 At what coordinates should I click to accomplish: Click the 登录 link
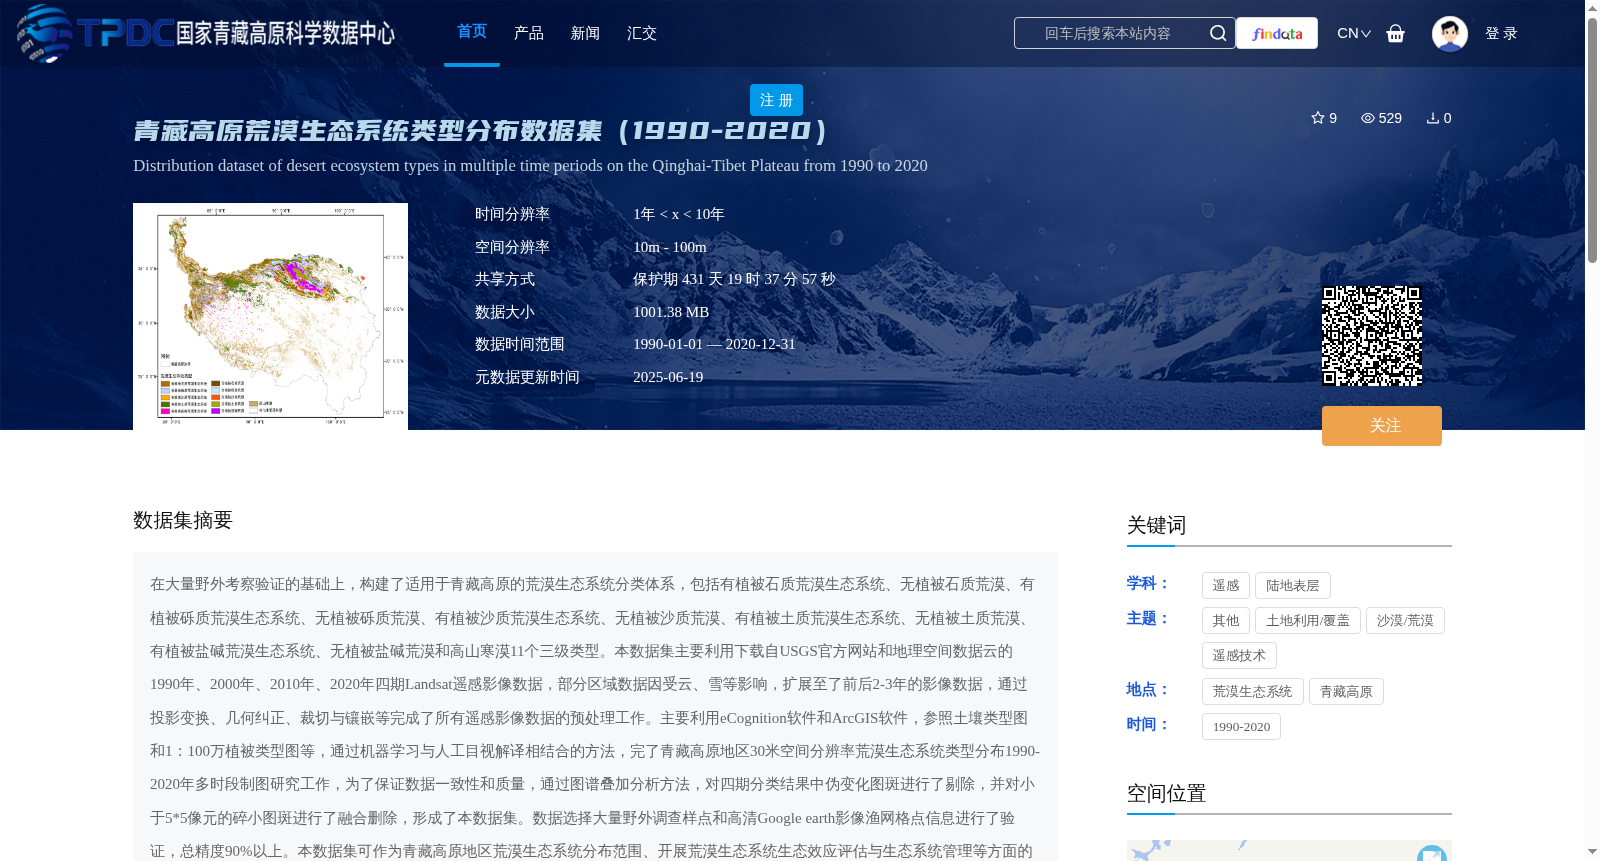coord(1501,33)
